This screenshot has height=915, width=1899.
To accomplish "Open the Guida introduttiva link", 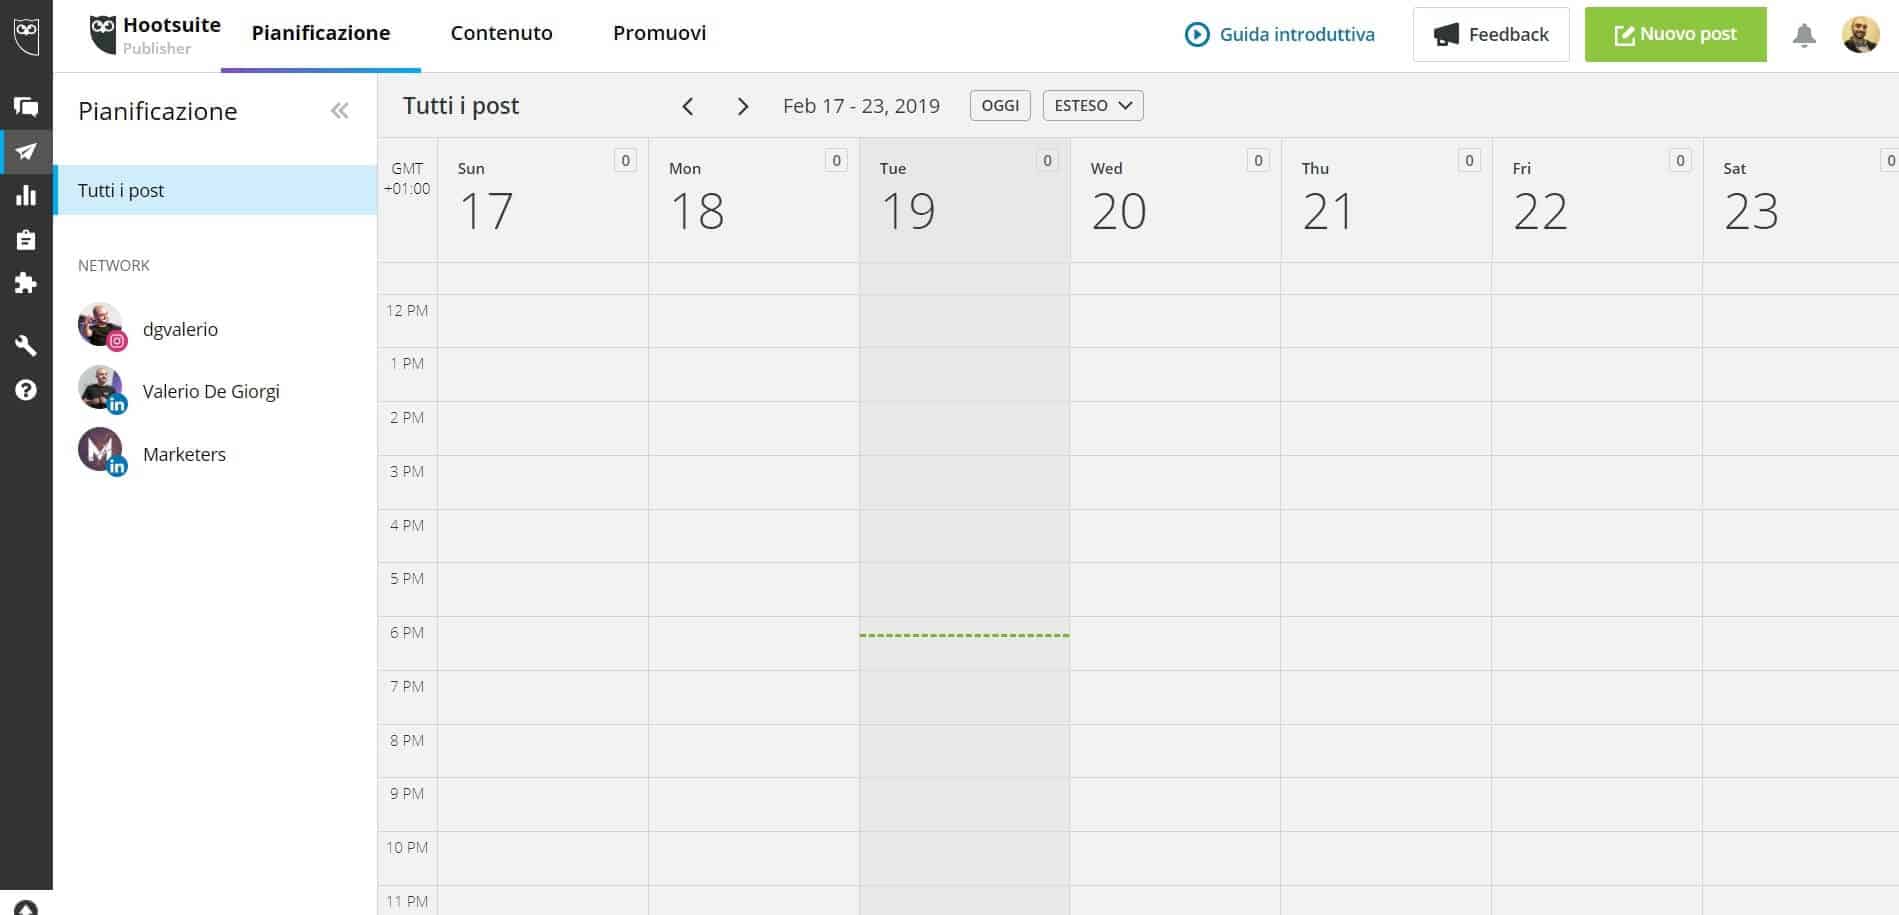I will pyautogui.click(x=1279, y=35).
